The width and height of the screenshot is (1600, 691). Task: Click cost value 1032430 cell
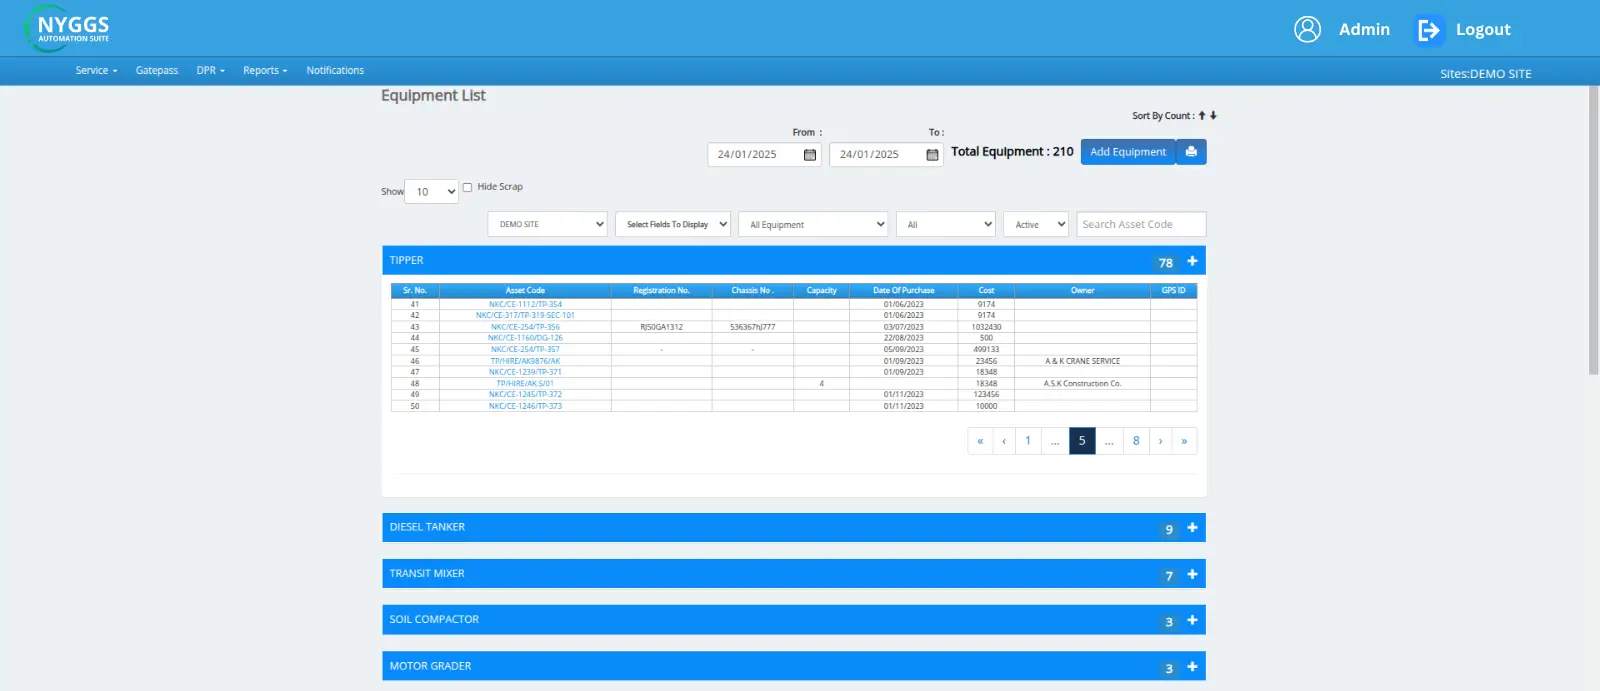pos(986,327)
